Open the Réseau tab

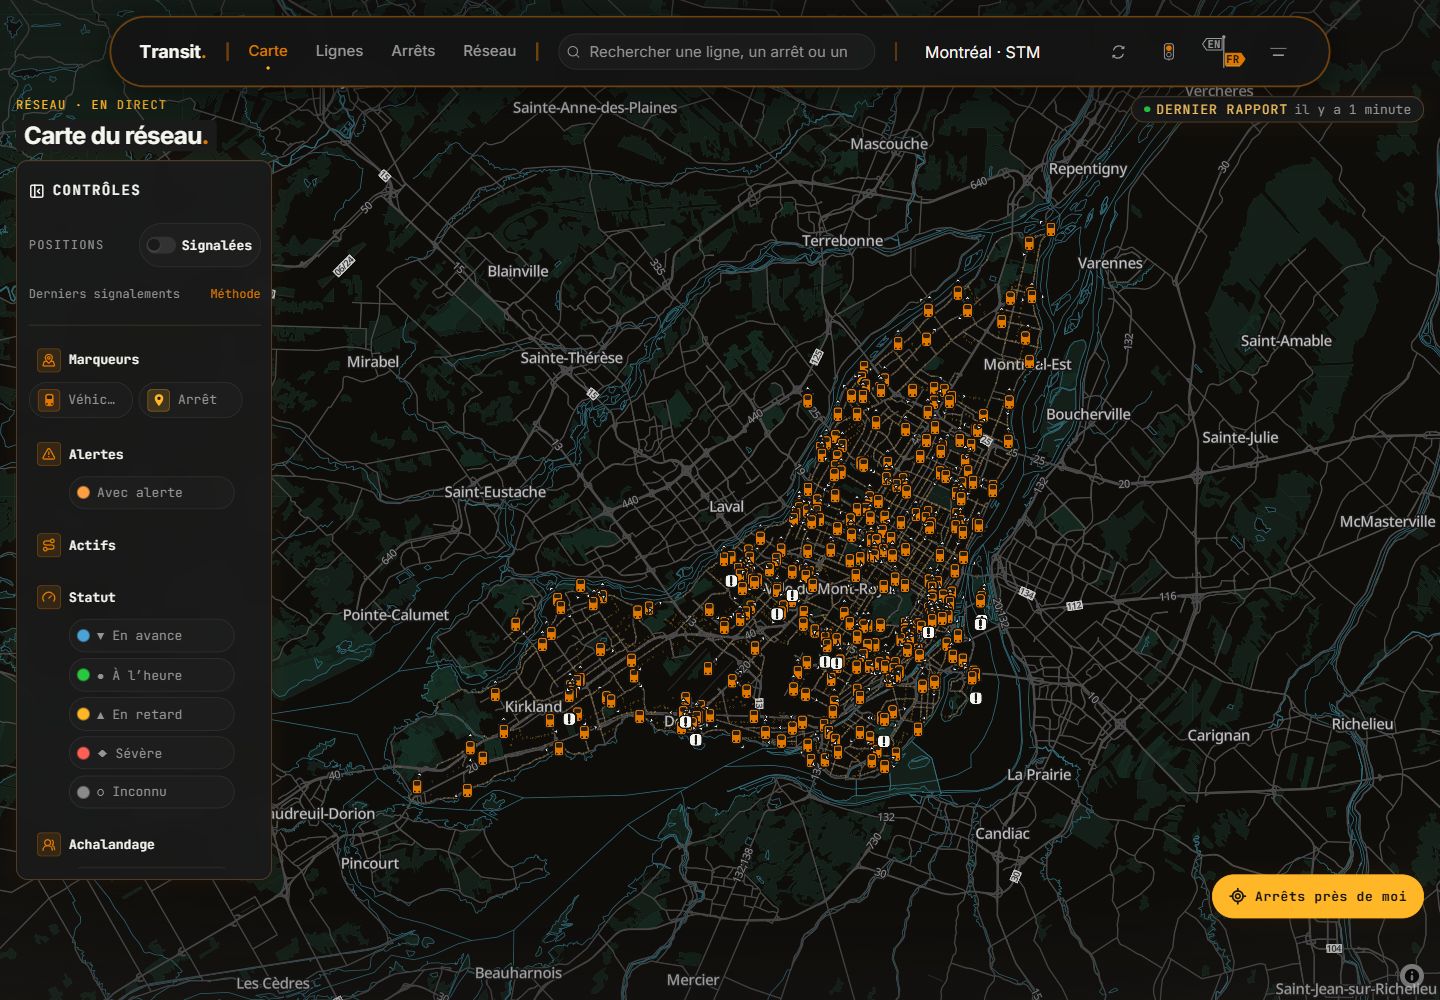point(490,51)
